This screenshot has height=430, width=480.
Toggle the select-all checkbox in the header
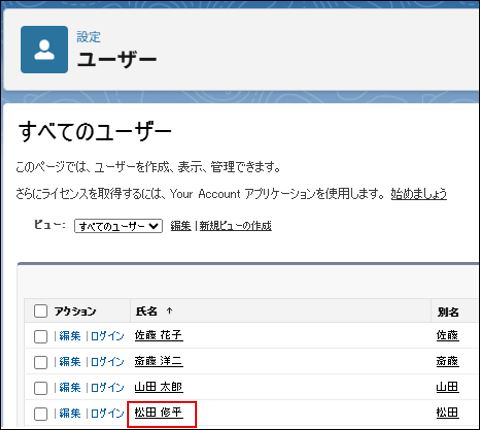coord(41,311)
